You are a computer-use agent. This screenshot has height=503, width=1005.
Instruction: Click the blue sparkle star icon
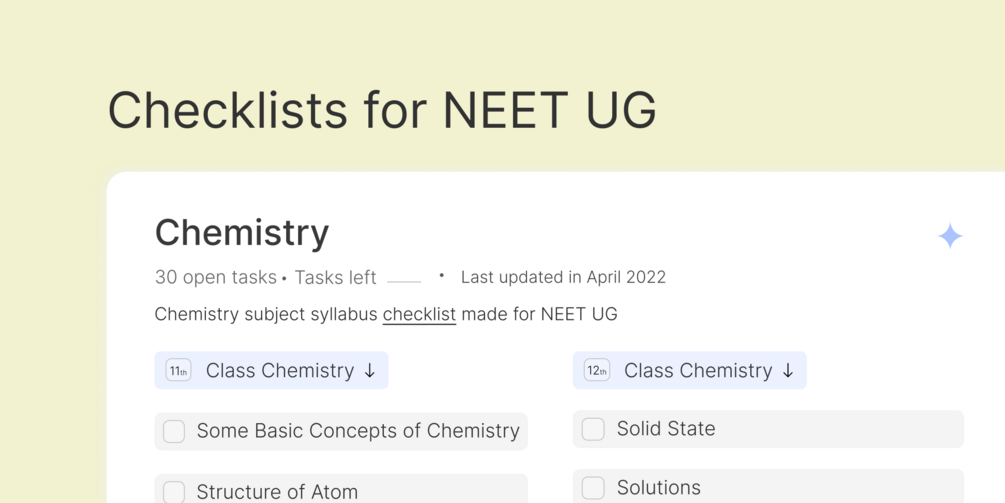click(x=950, y=236)
